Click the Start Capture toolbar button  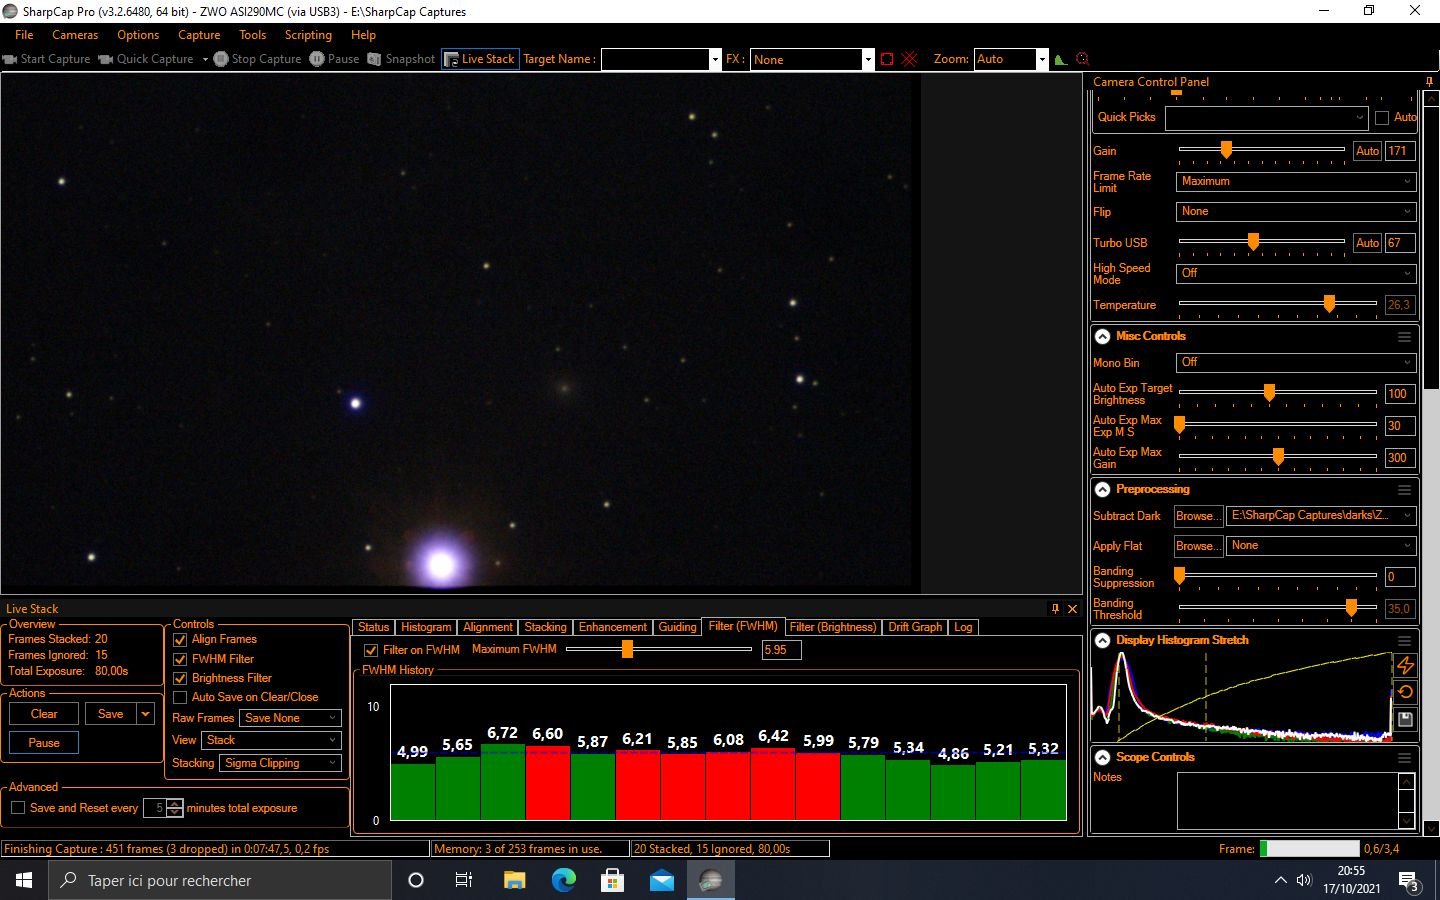pyautogui.click(x=47, y=59)
